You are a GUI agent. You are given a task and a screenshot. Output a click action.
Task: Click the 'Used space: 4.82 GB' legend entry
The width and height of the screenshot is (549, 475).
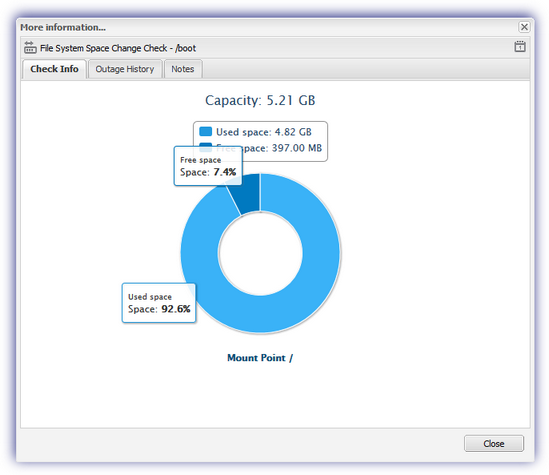tap(255, 132)
